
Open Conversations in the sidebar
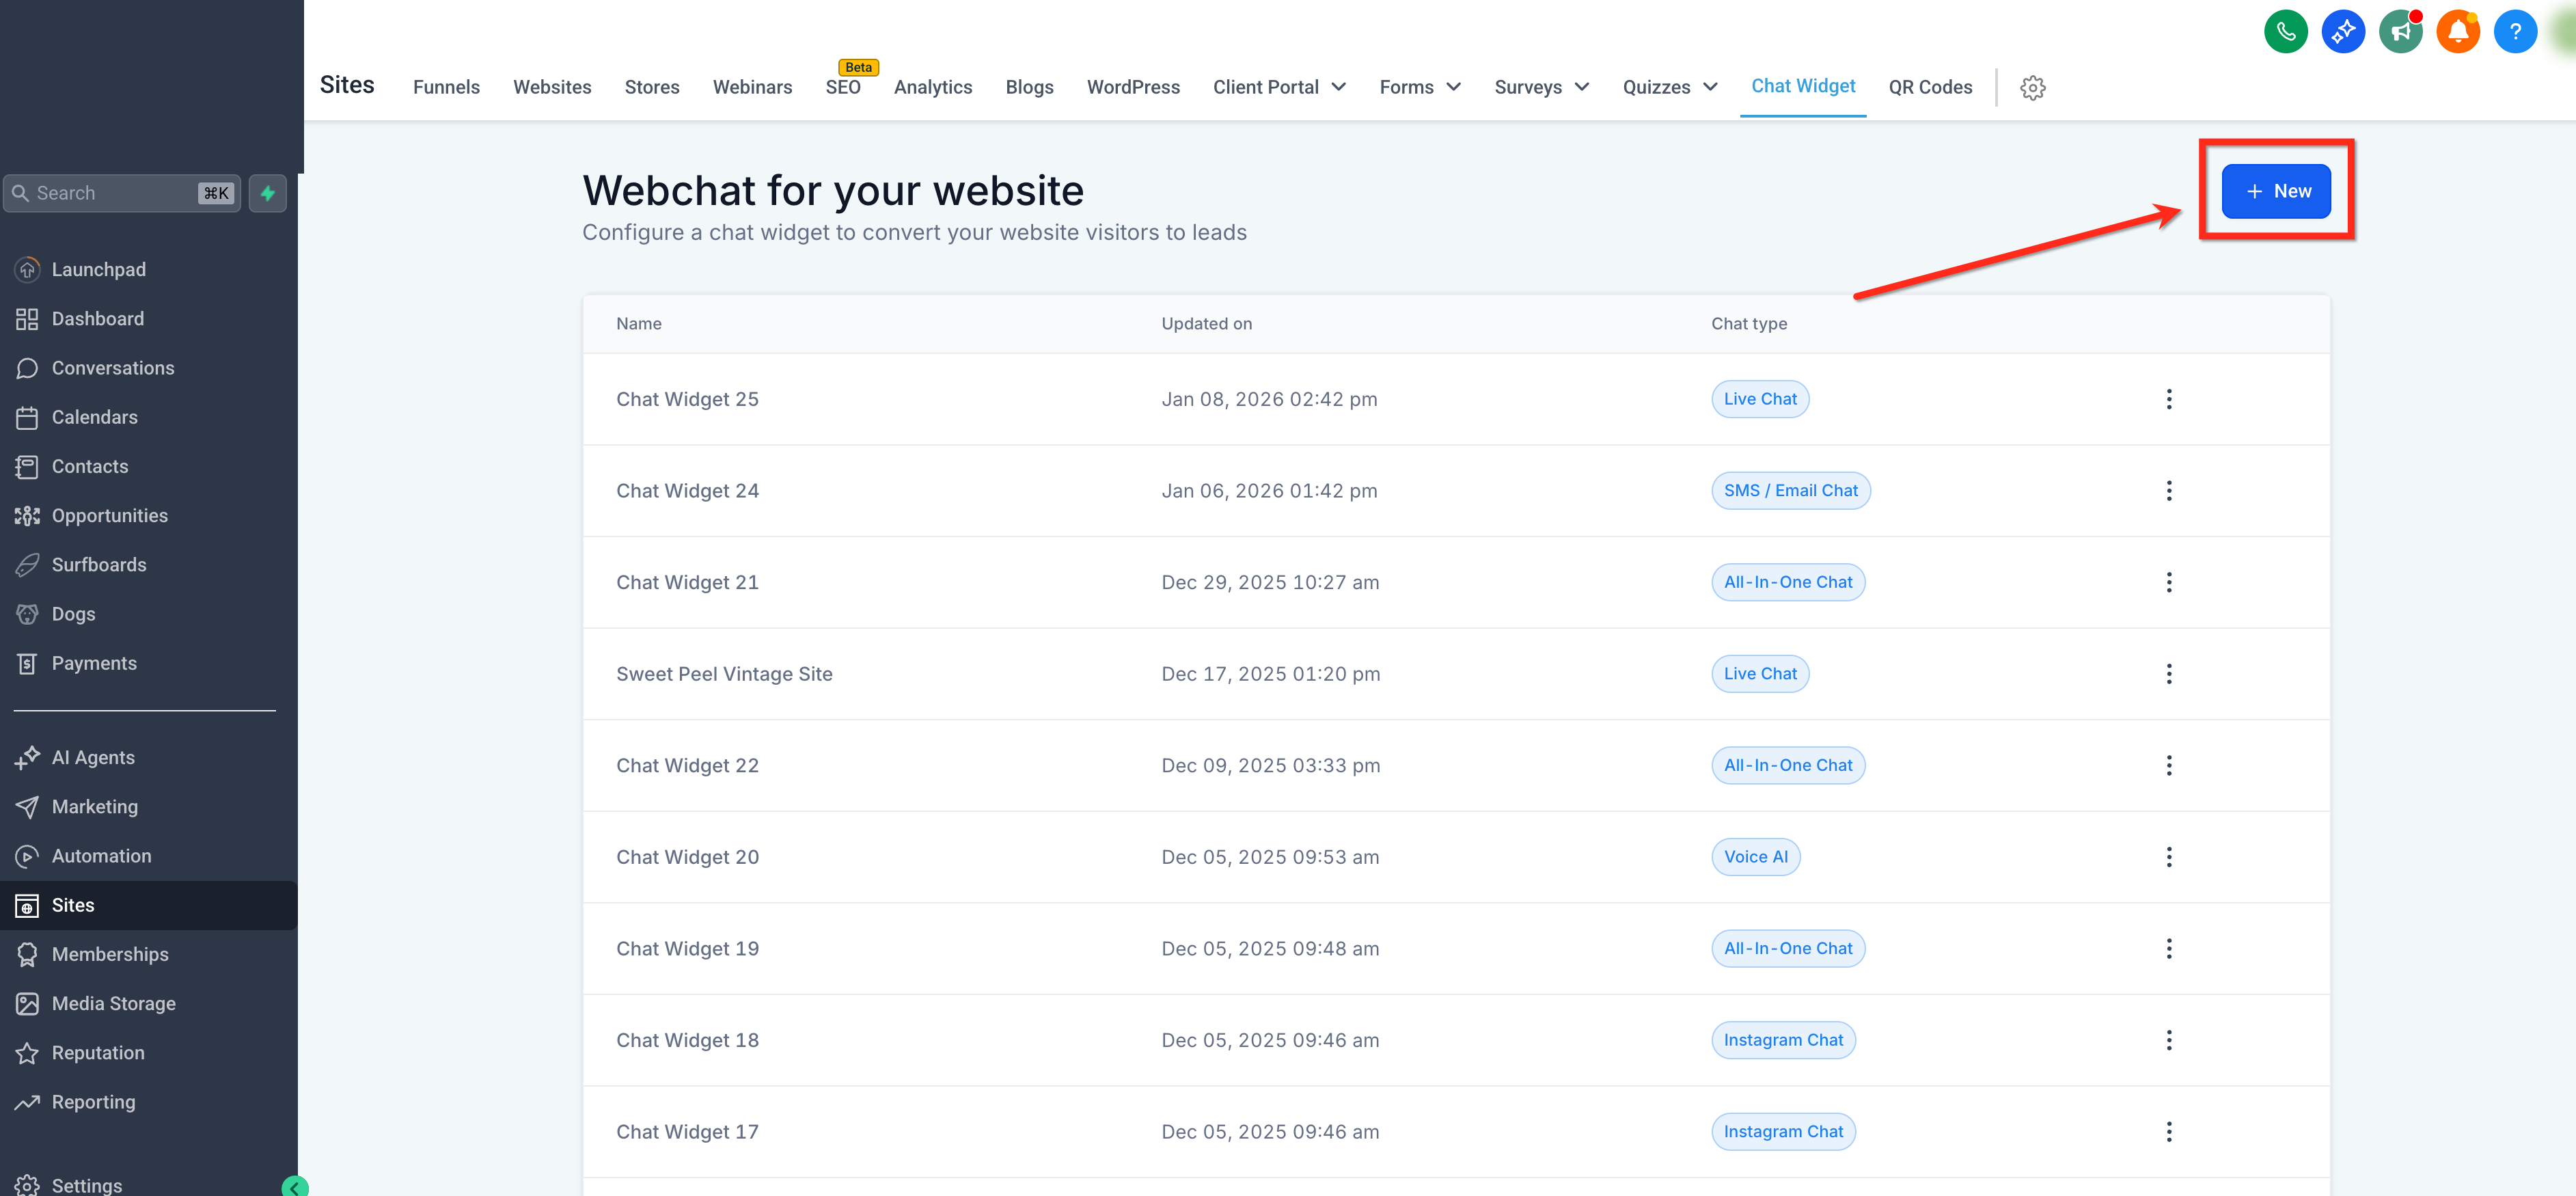tap(113, 368)
